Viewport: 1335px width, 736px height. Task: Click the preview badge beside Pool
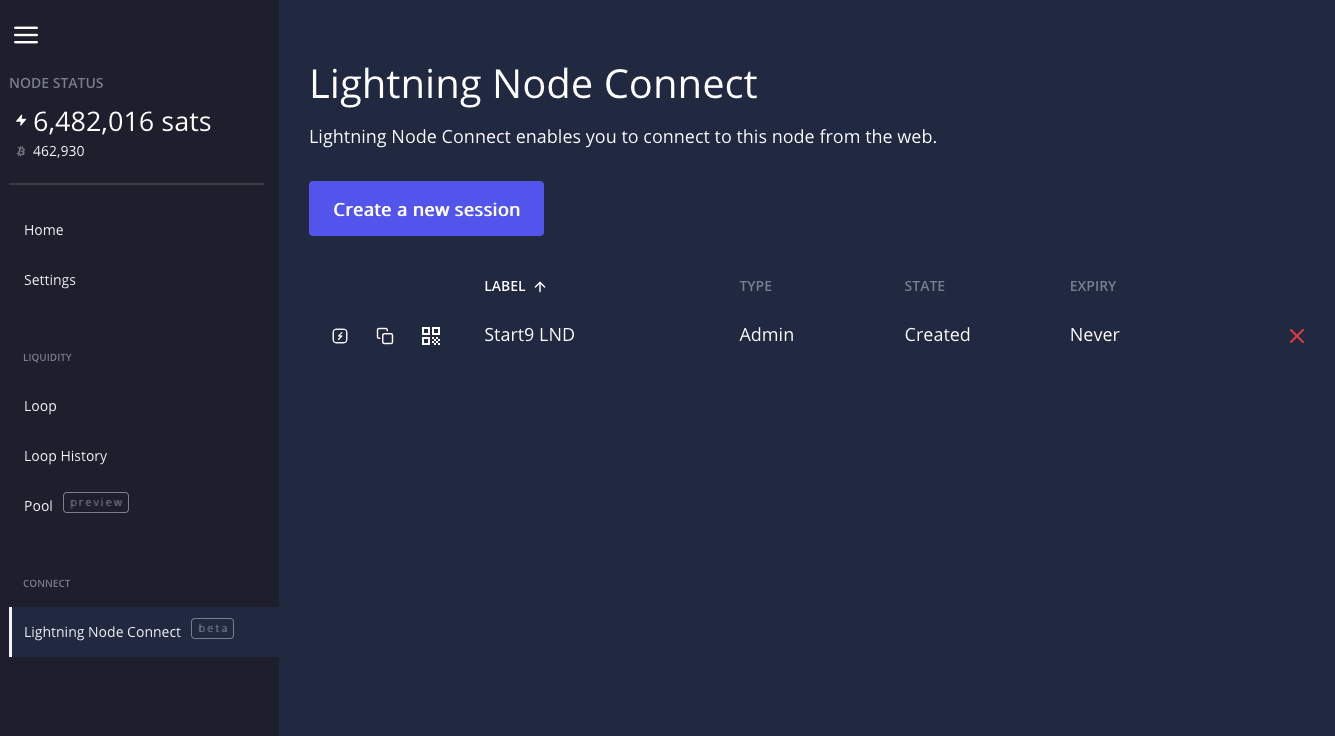95,502
